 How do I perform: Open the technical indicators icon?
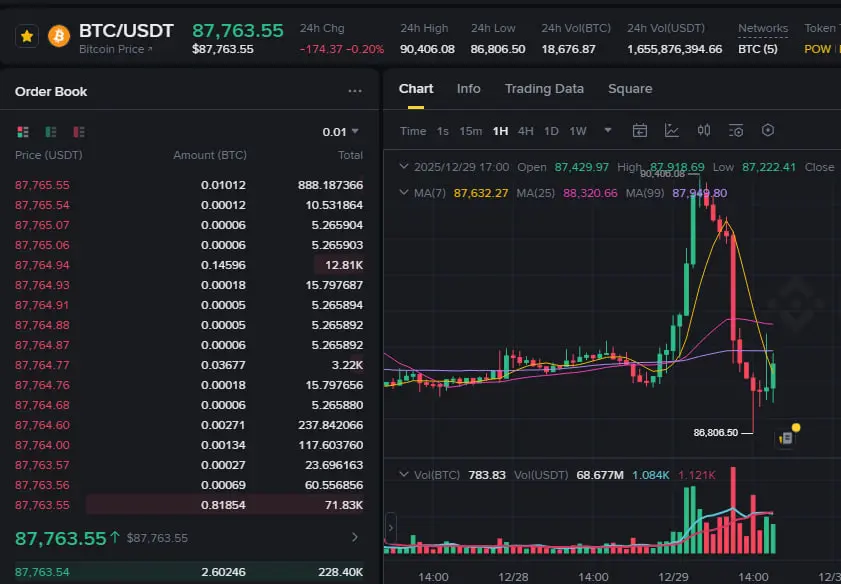click(672, 130)
